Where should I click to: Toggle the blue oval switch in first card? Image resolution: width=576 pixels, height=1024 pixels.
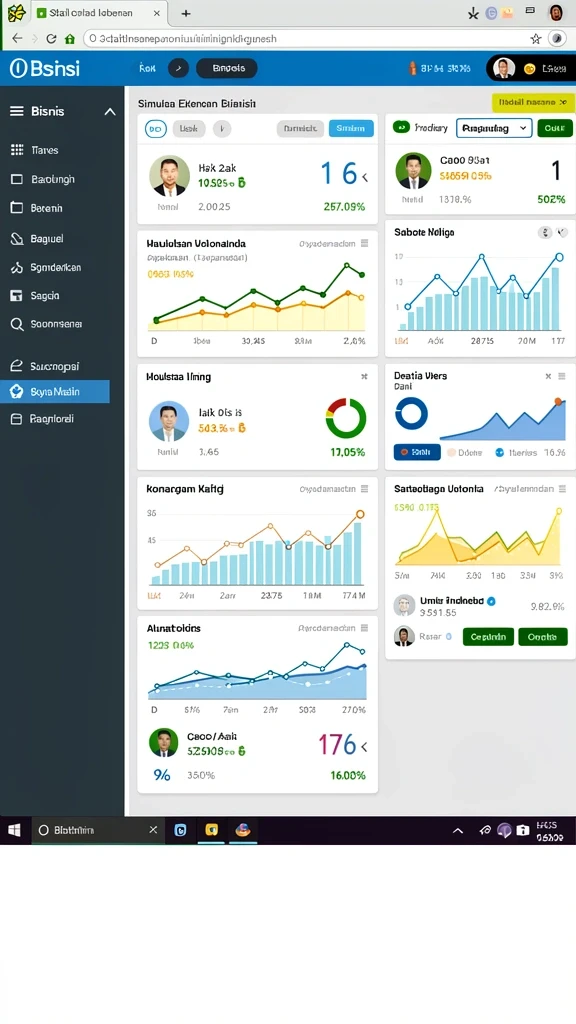click(155, 129)
